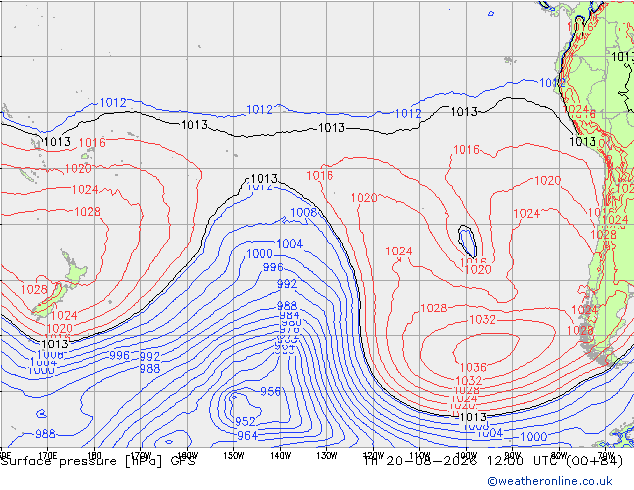Viewport: 634px width, 490px height.
Task: Select the 140W longitude label
Action: pos(280,455)
